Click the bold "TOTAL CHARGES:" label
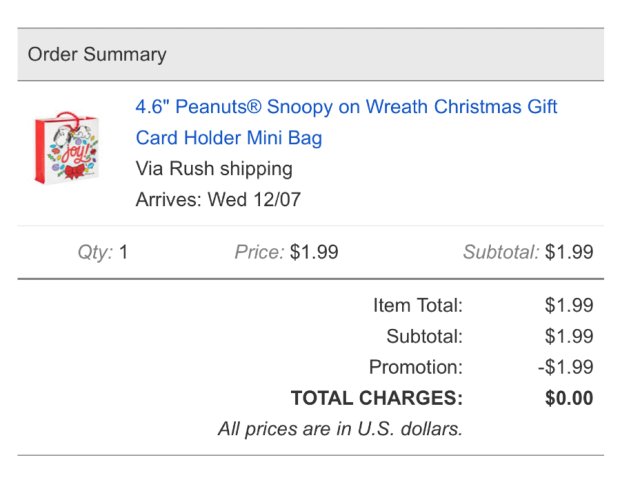640x480 pixels. pyautogui.click(x=377, y=398)
